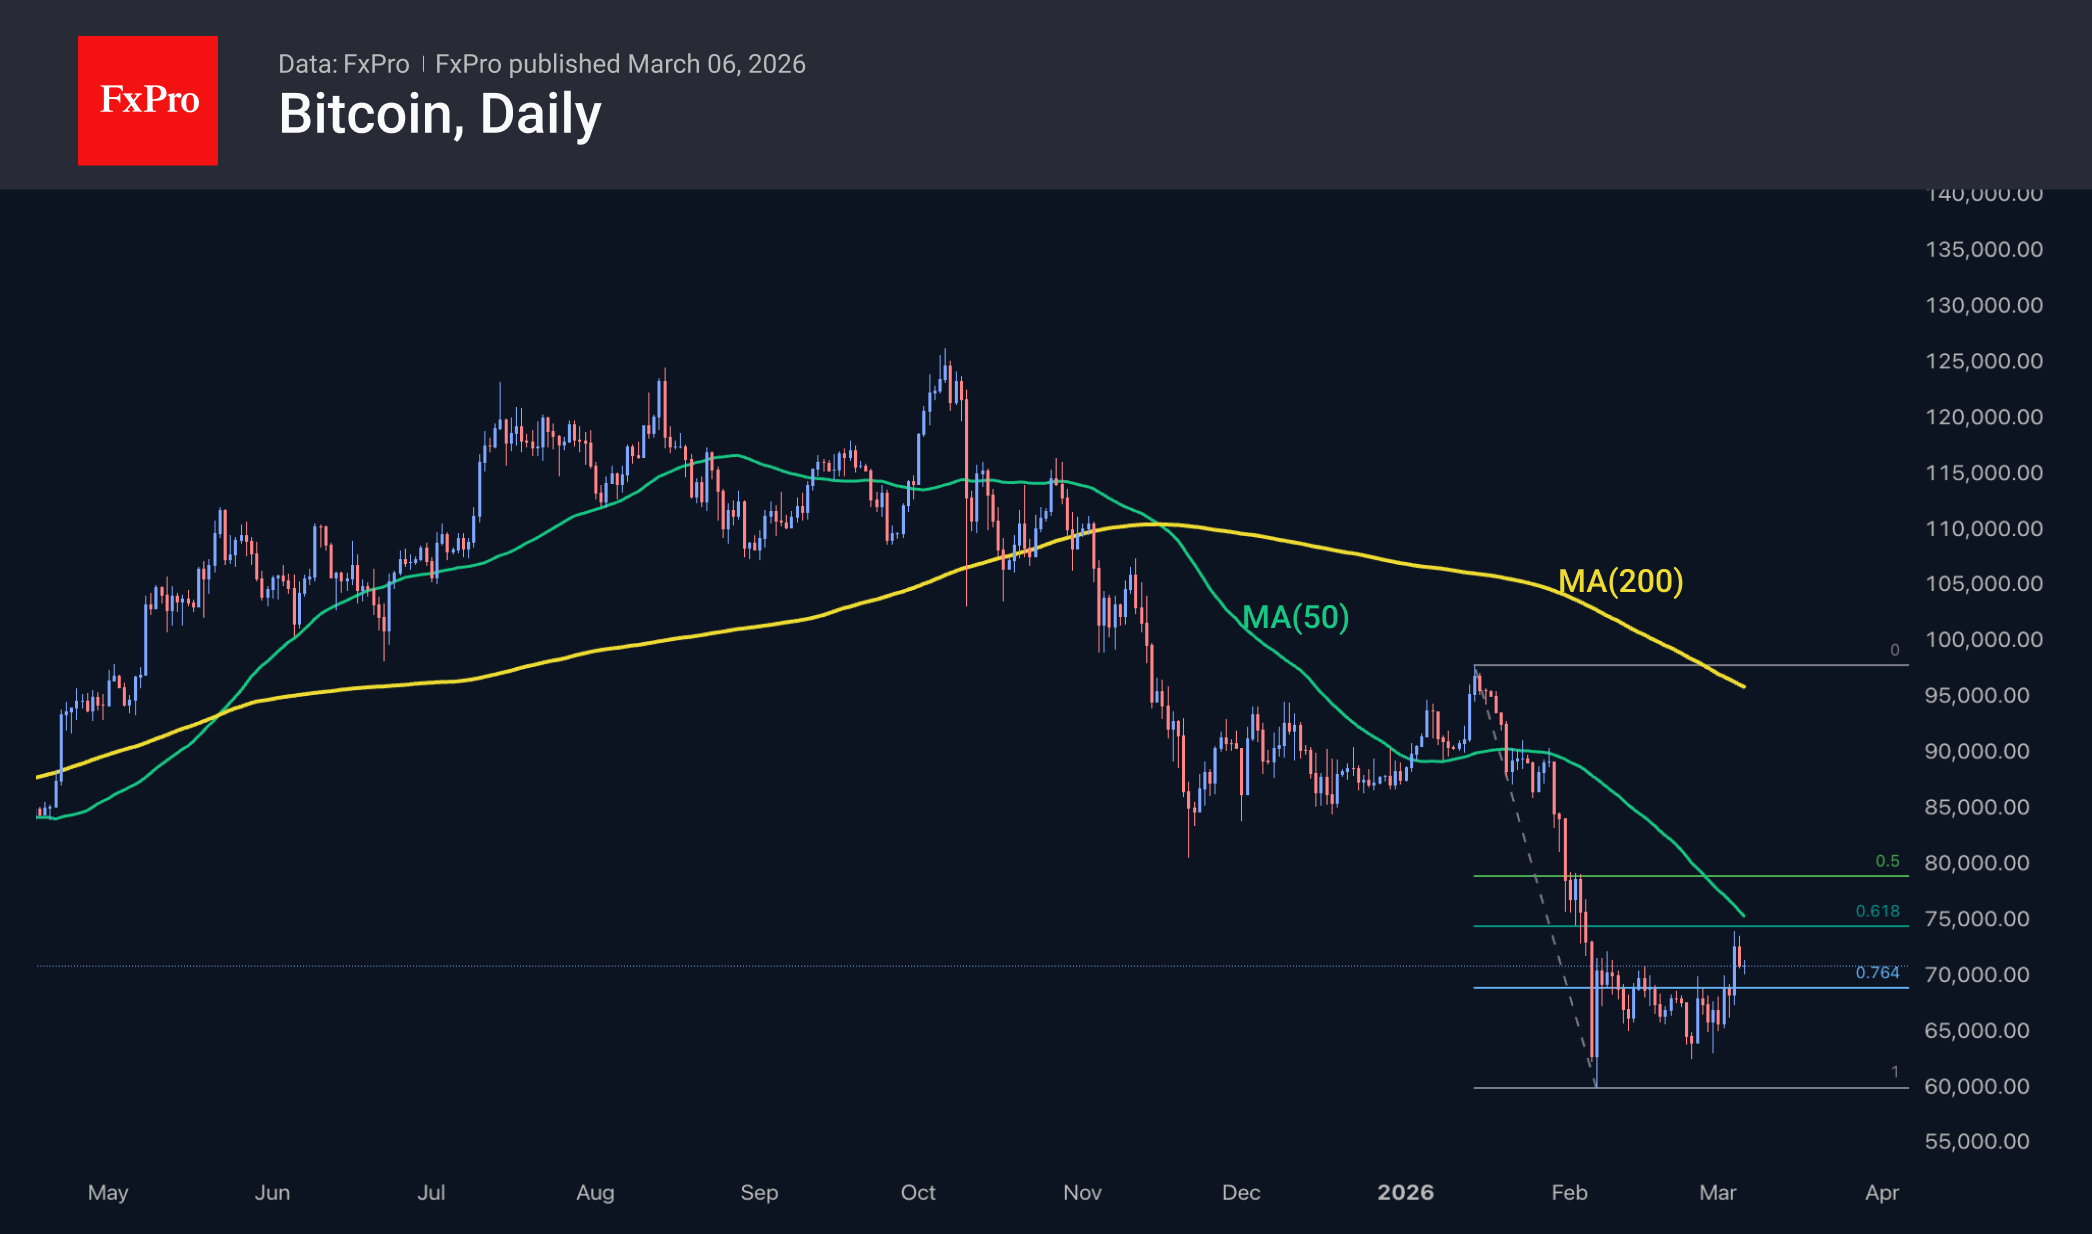The height and width of the screenshot is (1234, 2092).
Task: Click the 125,000.00 price axis label
Action: (x=1983, y=361)
